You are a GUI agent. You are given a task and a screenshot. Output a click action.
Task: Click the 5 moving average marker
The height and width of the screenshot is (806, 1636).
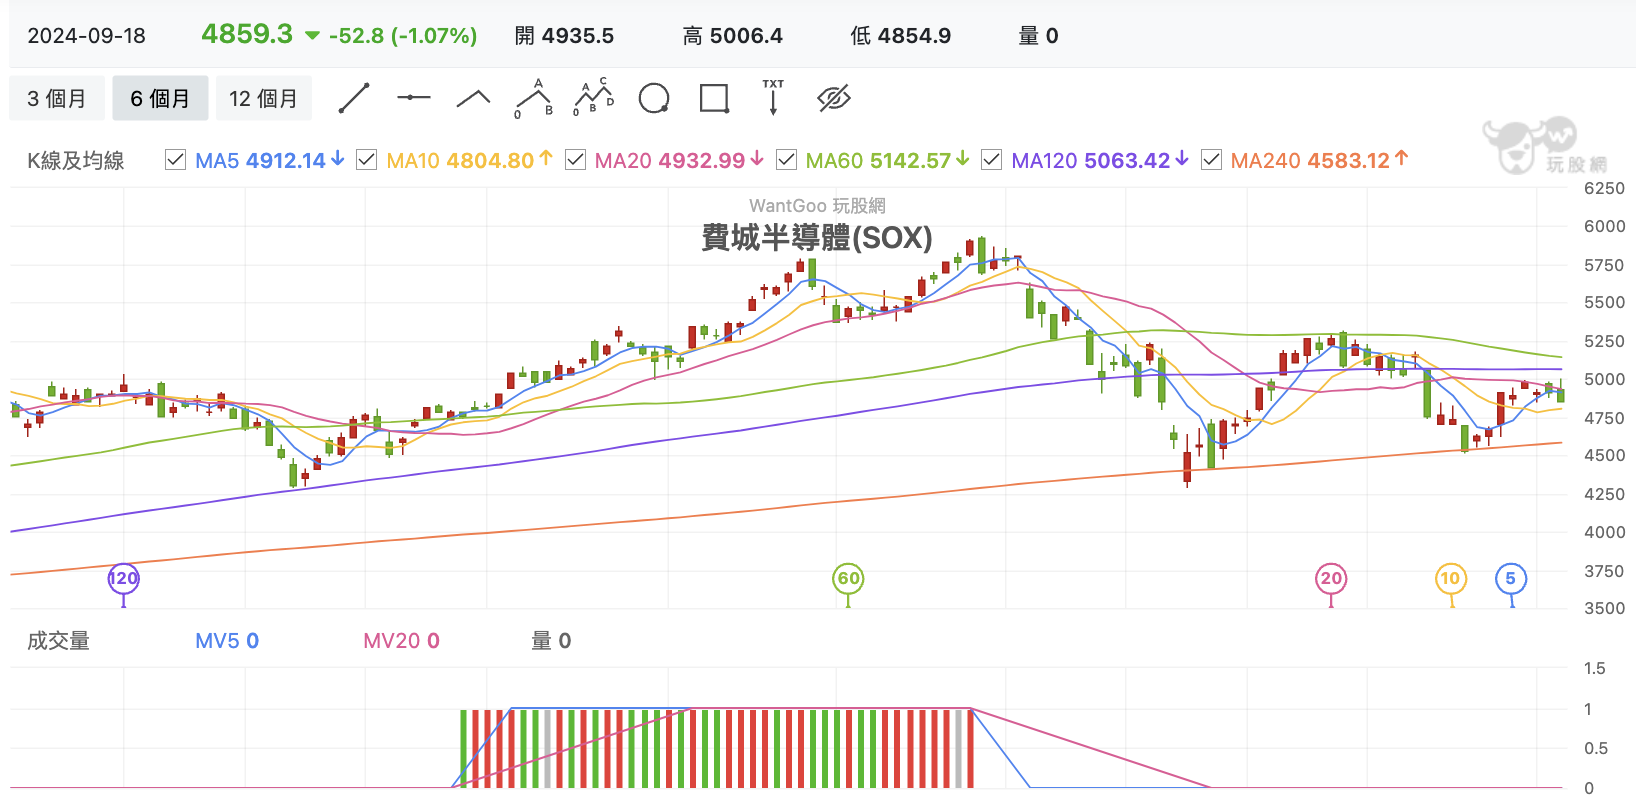coord(1510,578)
